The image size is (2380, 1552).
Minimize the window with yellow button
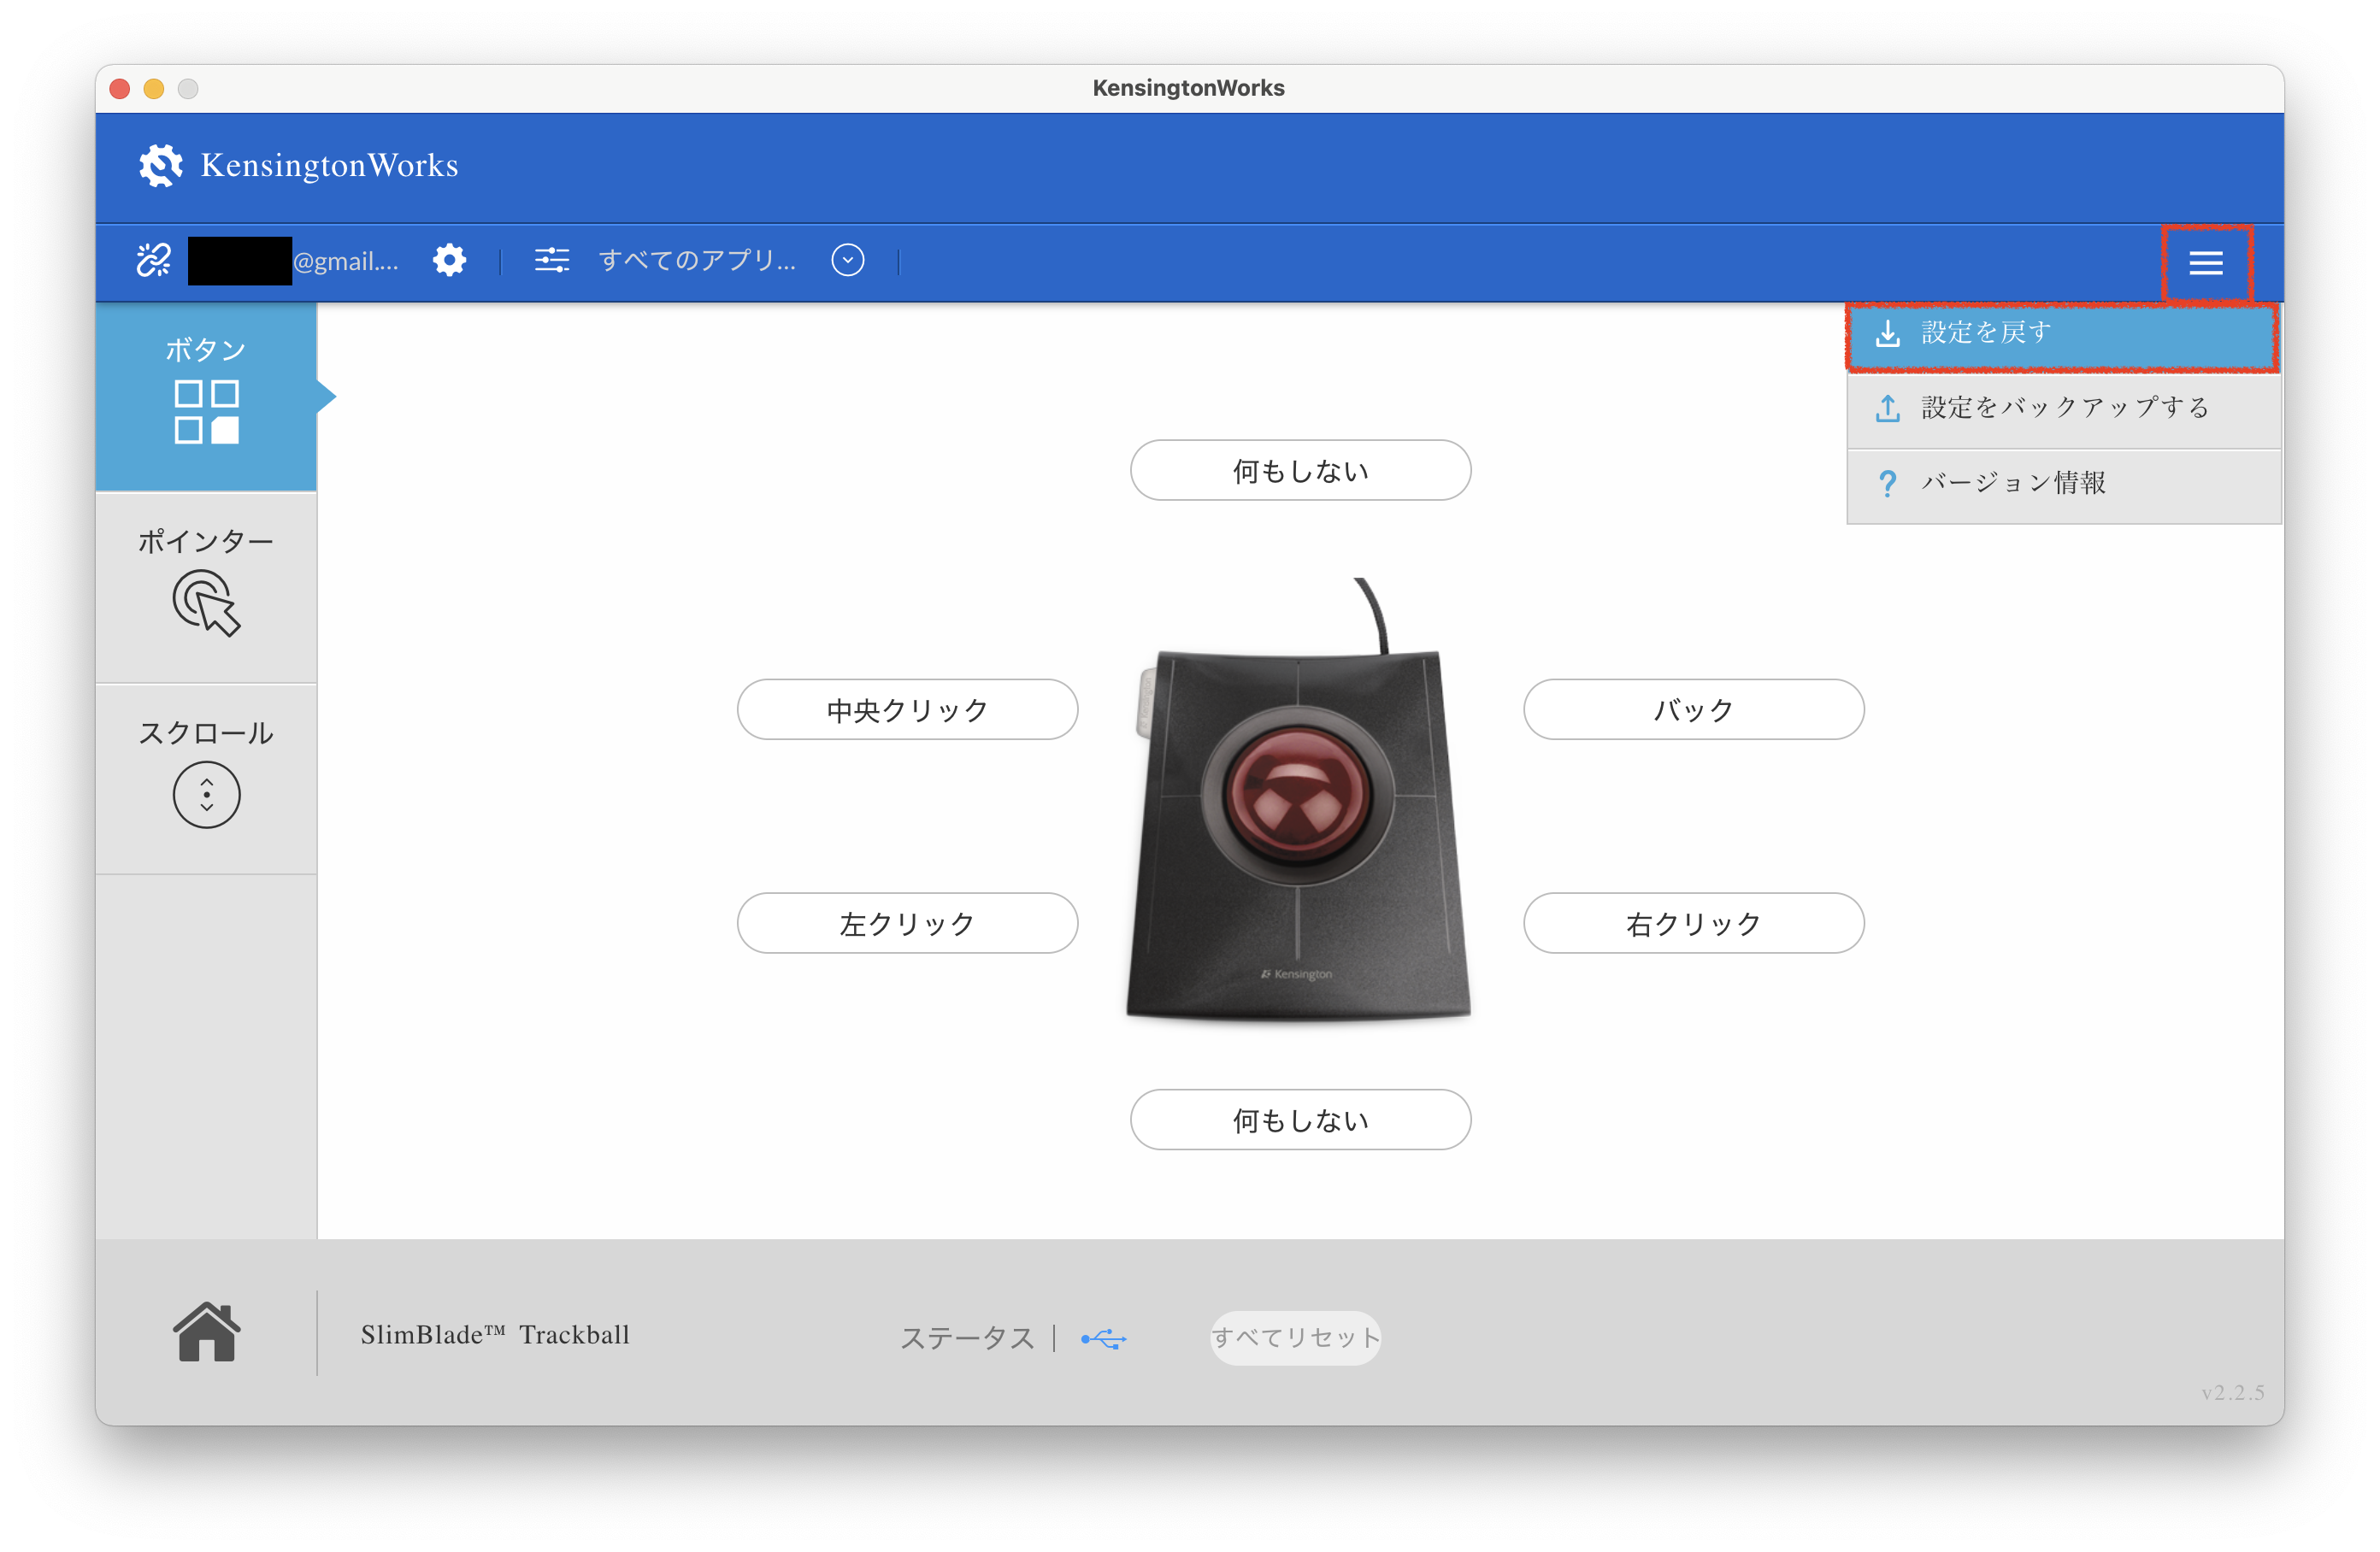pyautogui.click(x=154, y=88)
